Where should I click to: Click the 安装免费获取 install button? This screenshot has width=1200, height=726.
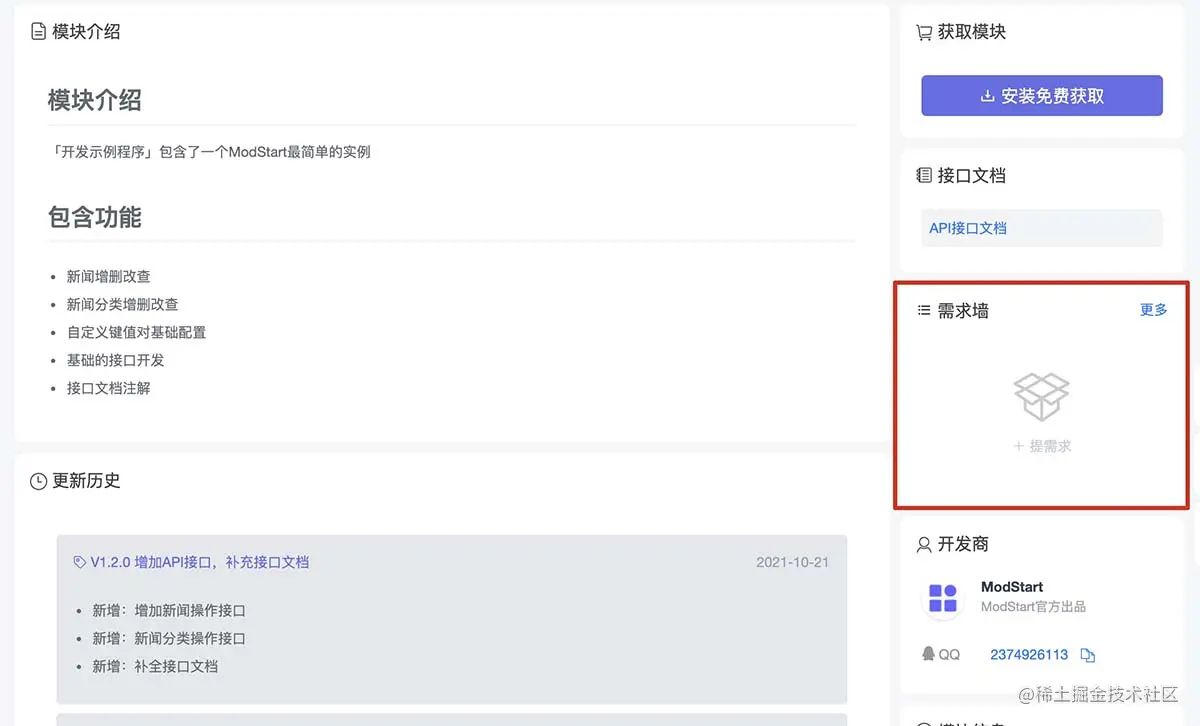(1042, 96)
